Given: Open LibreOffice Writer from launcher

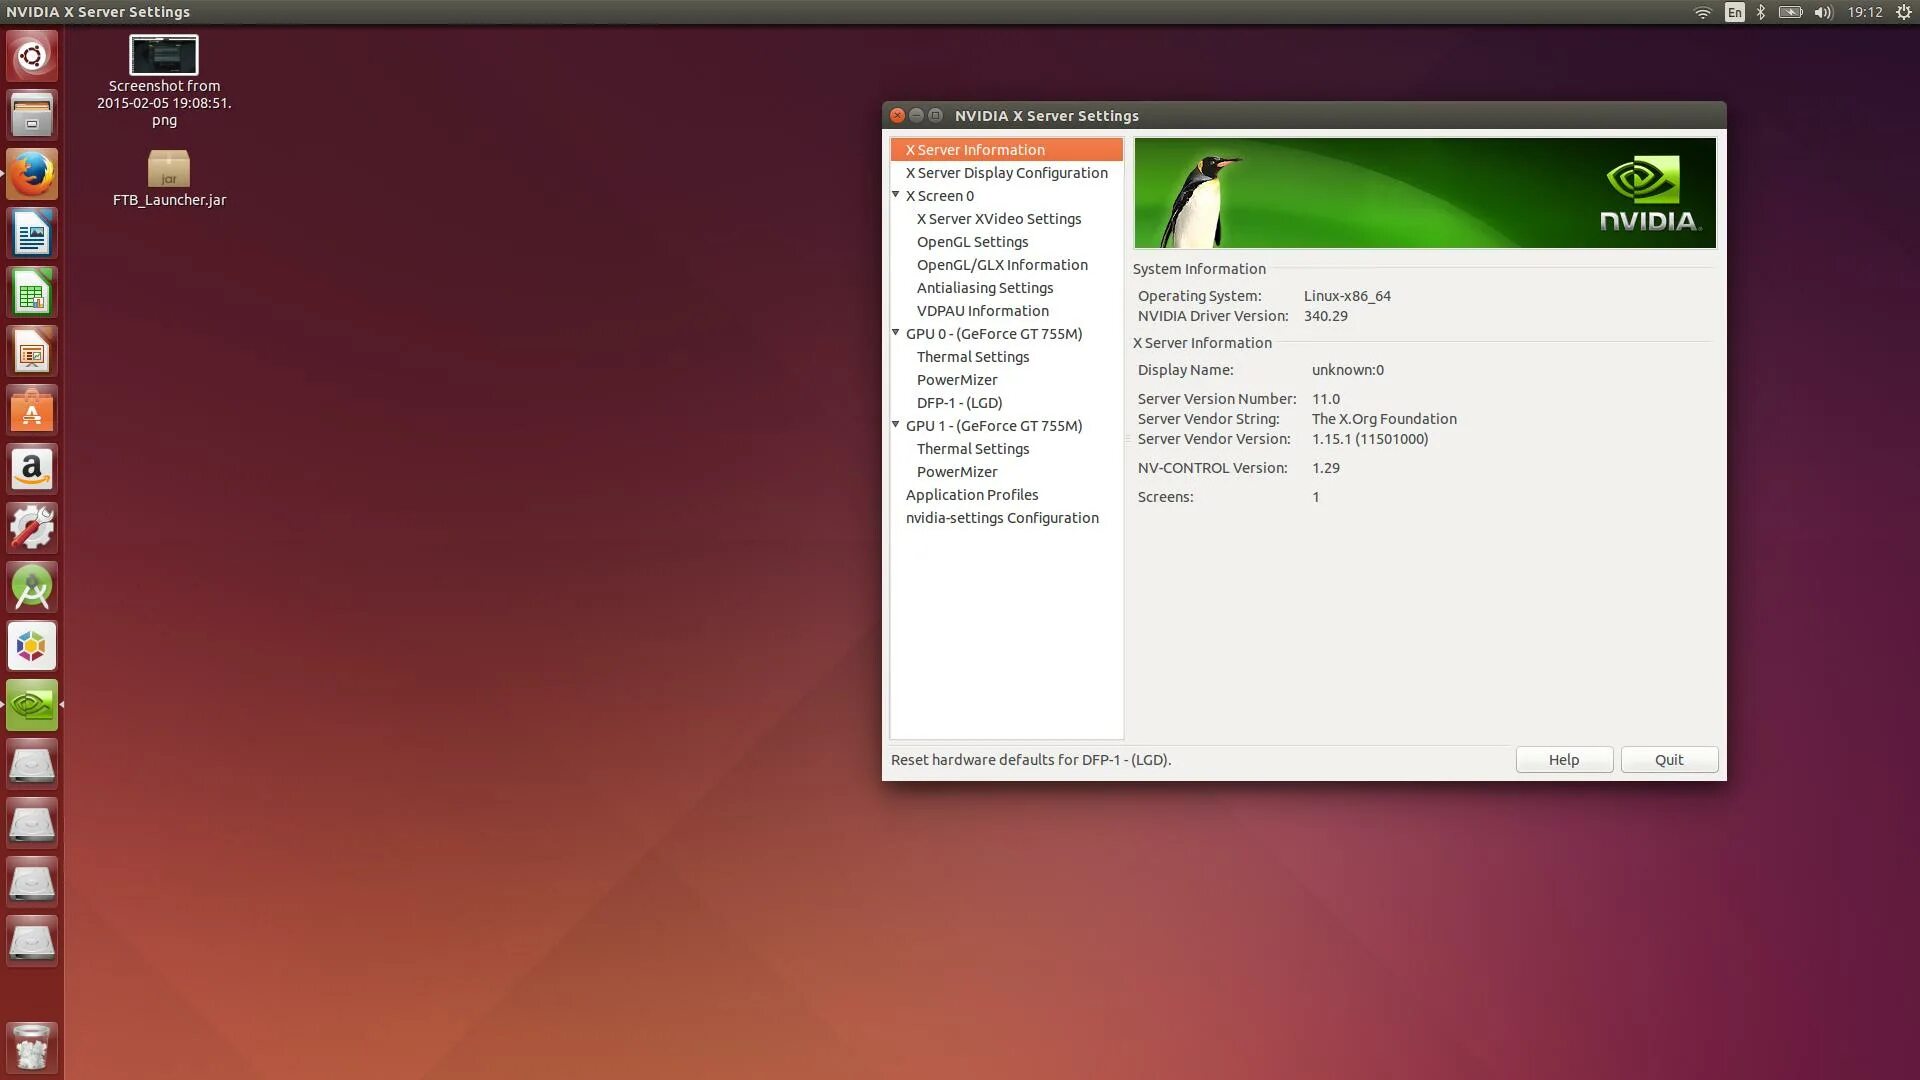Looking at the screenshot, I should click(32, 233).
